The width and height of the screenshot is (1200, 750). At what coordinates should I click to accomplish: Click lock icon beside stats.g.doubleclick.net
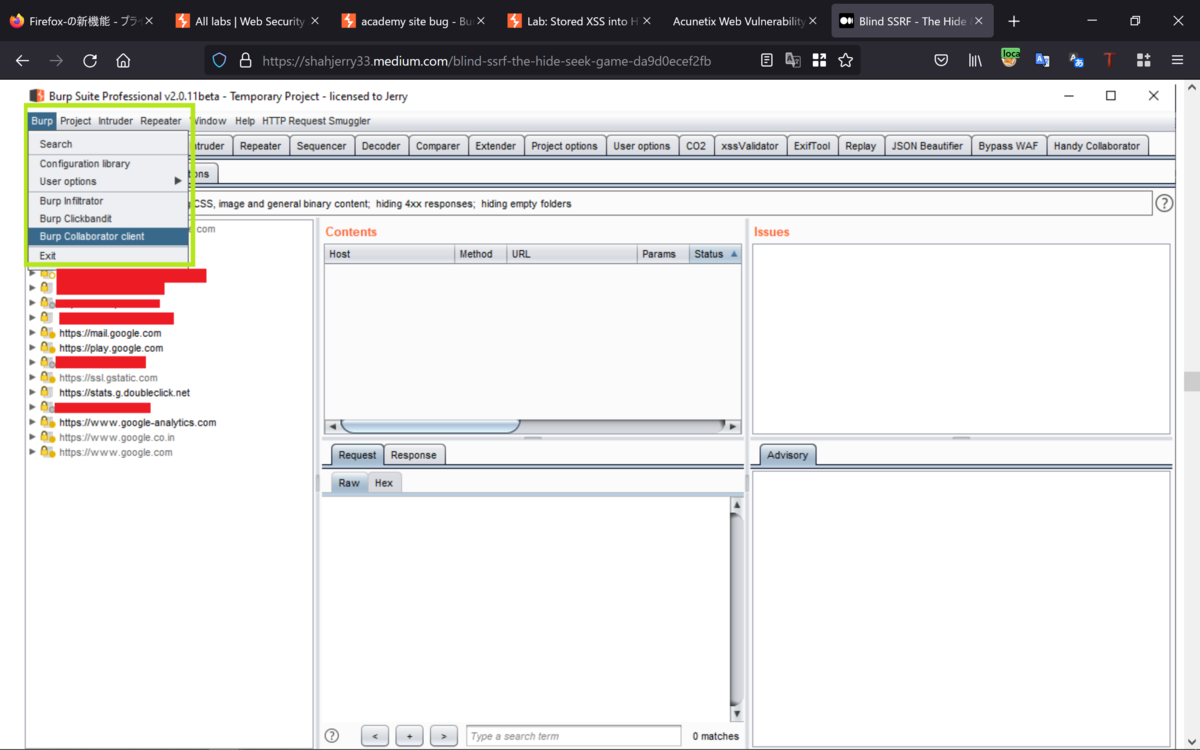pyautogui.click(x=46, y=393)
